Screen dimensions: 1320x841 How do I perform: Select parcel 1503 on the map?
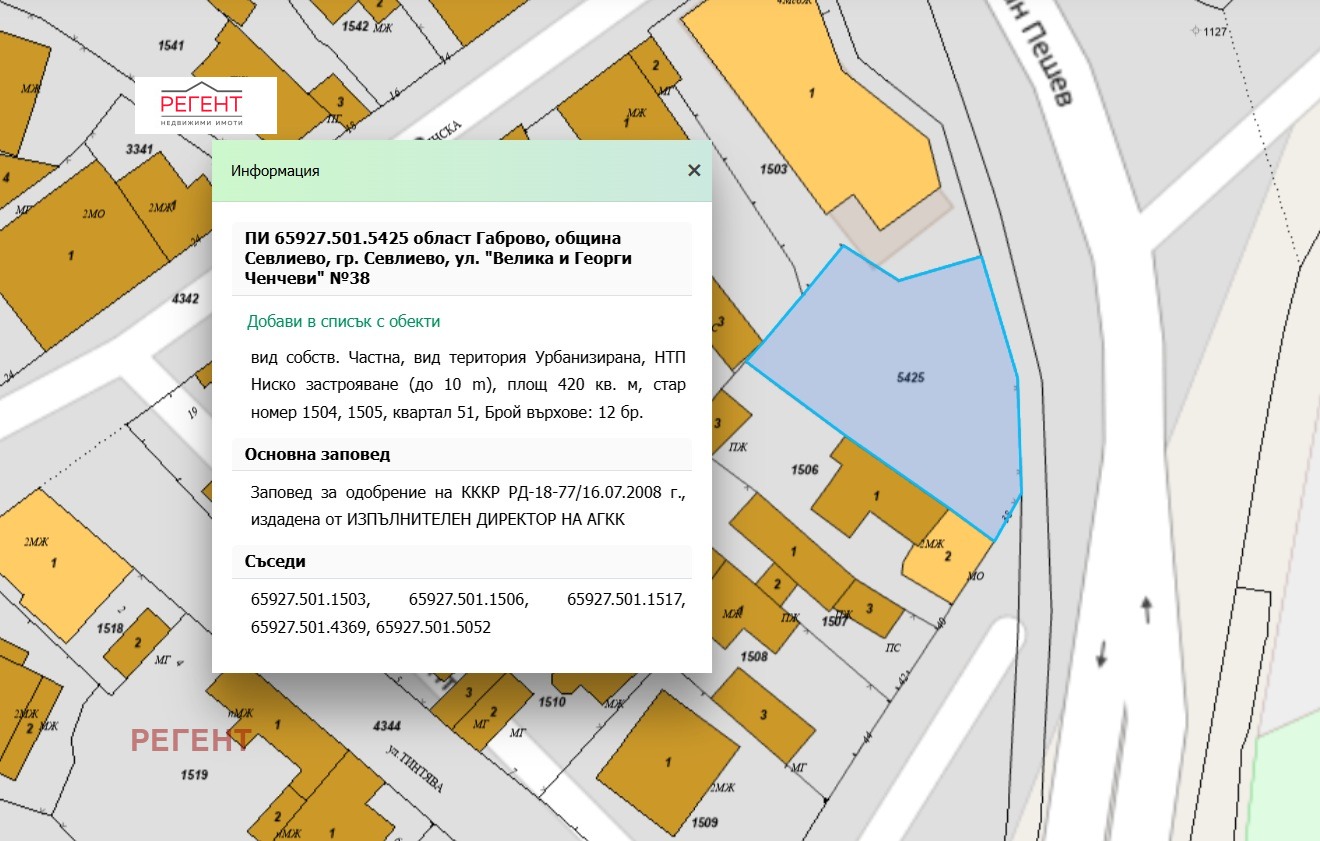pyautogui.click(x=773, y=170)
